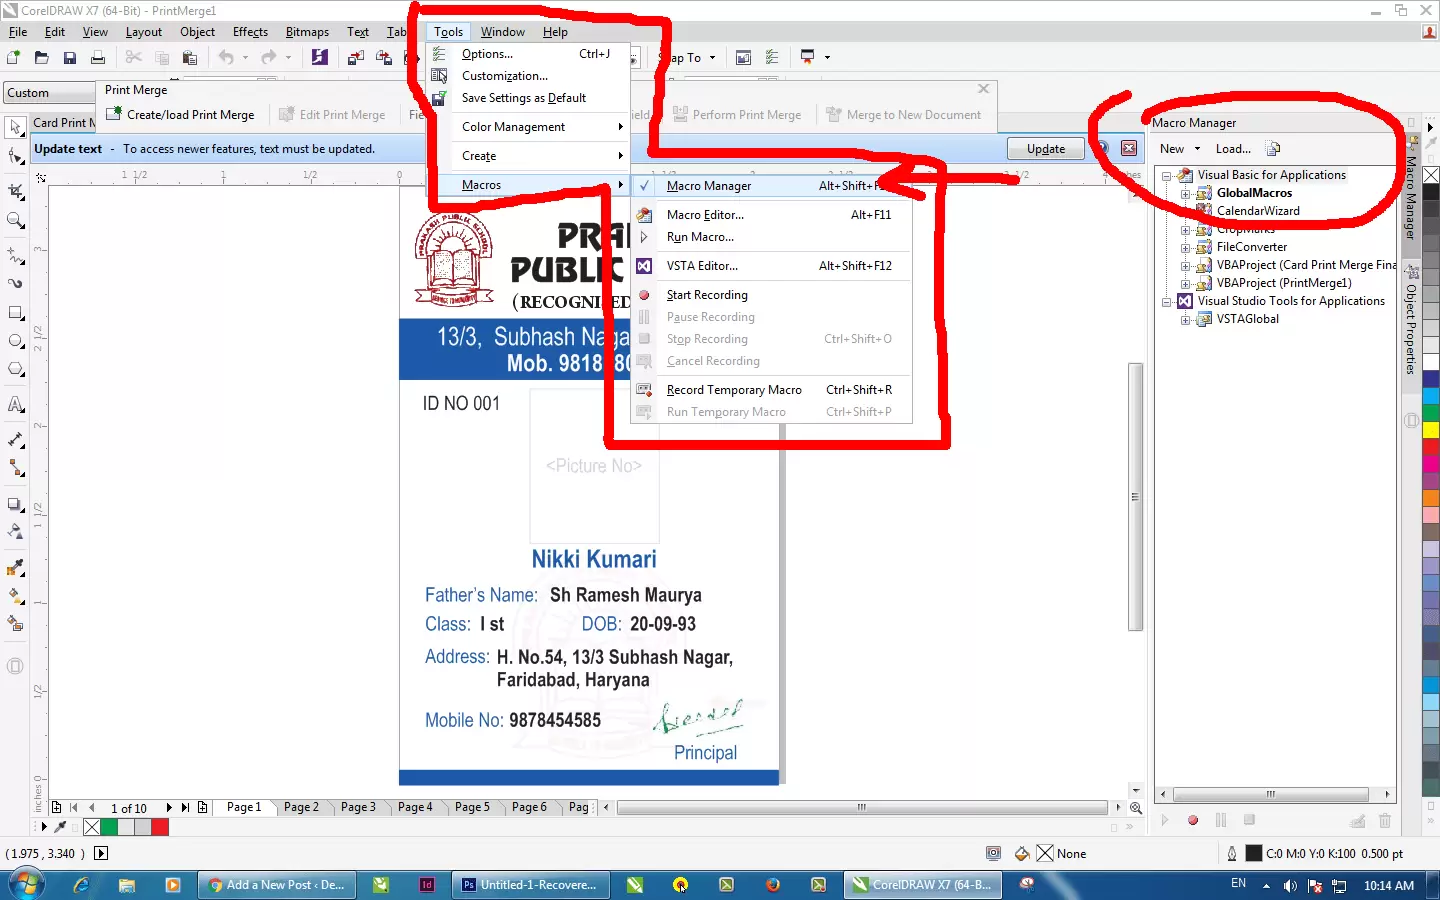Click the document palette eyedropper icon
1440x900 pixels.
click(61, 827)
